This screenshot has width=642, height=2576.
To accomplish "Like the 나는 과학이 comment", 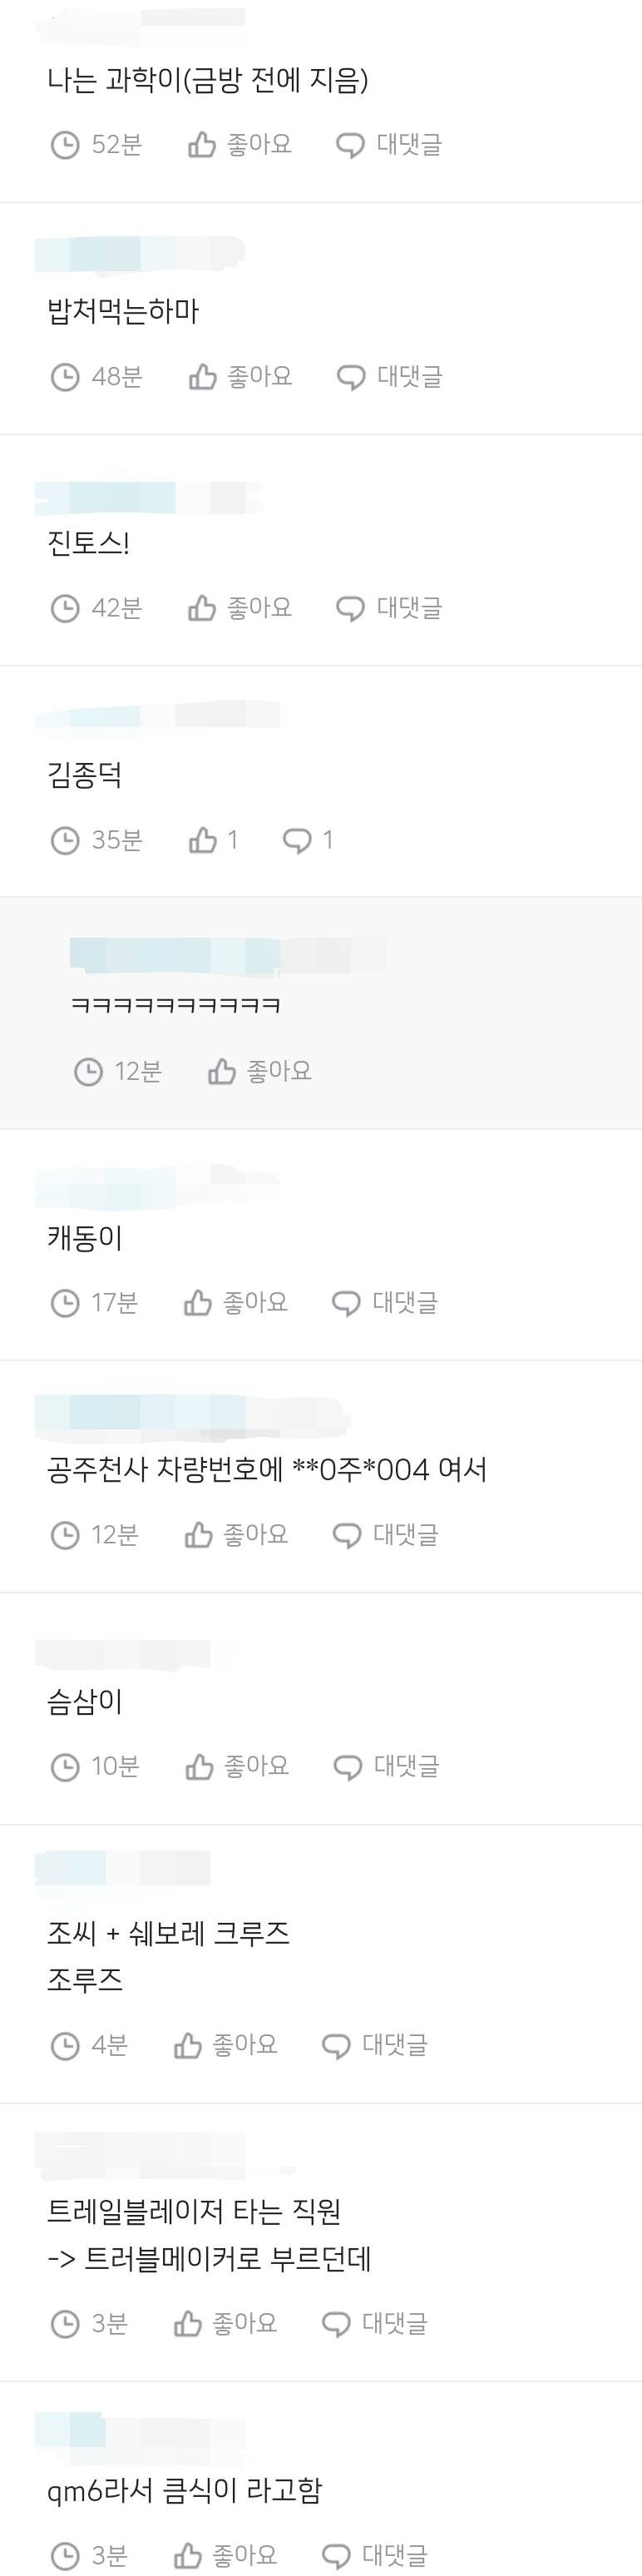I will pos(240,145).
